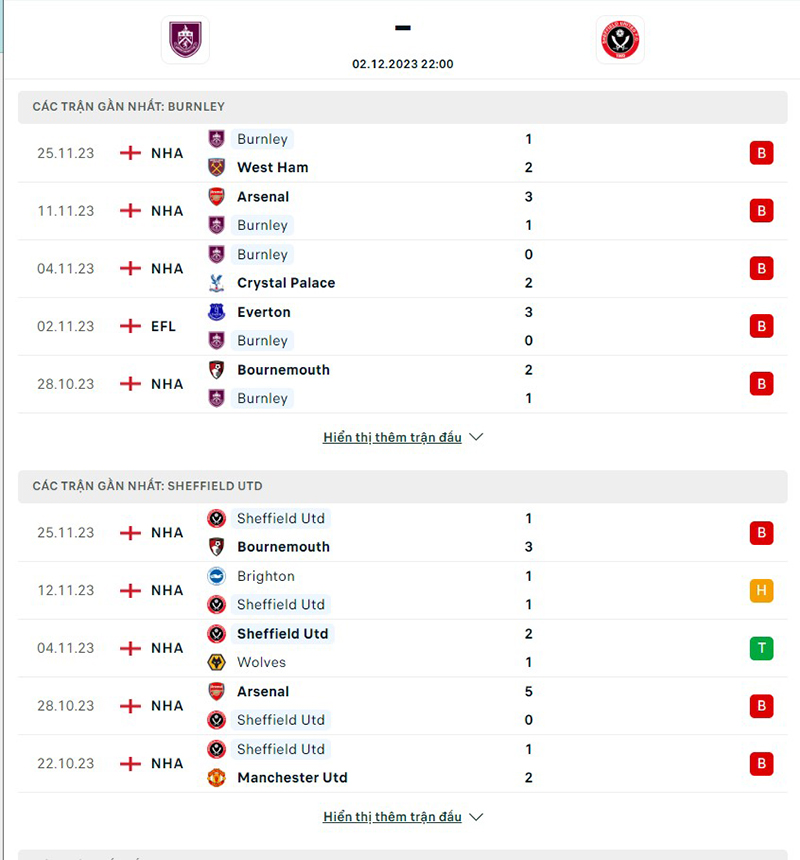Select the Burnley club crest at top

click(x=185, y=40)
